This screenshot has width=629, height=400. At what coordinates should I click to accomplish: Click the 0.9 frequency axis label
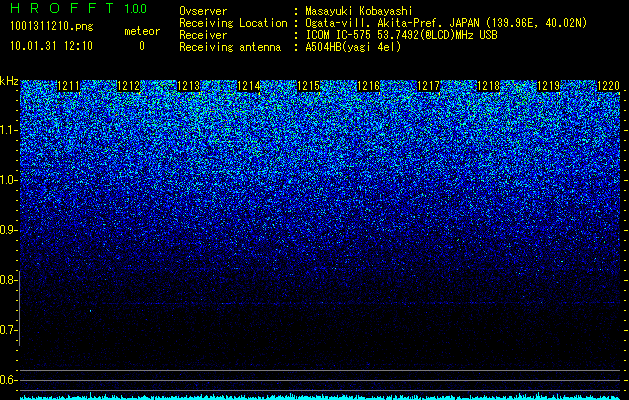coord(8,230)
